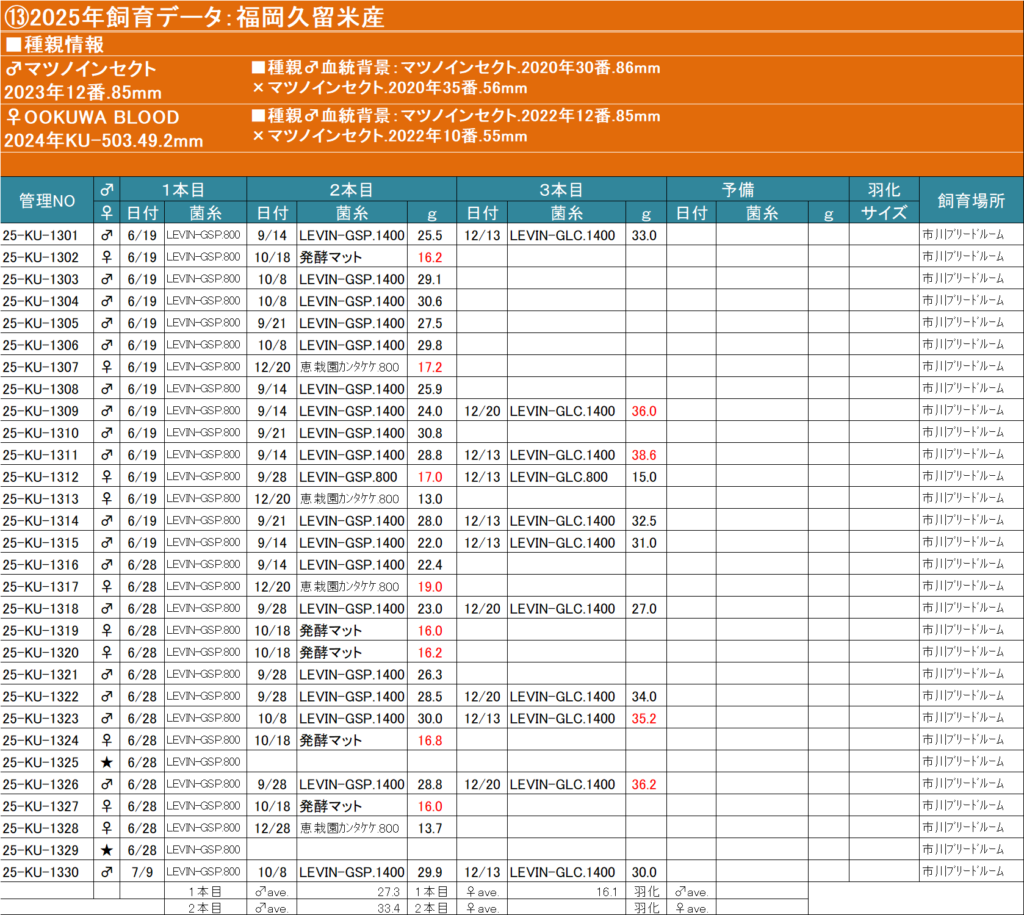
Task: Select the 飼育場所 column header
Action: point(971,201)
